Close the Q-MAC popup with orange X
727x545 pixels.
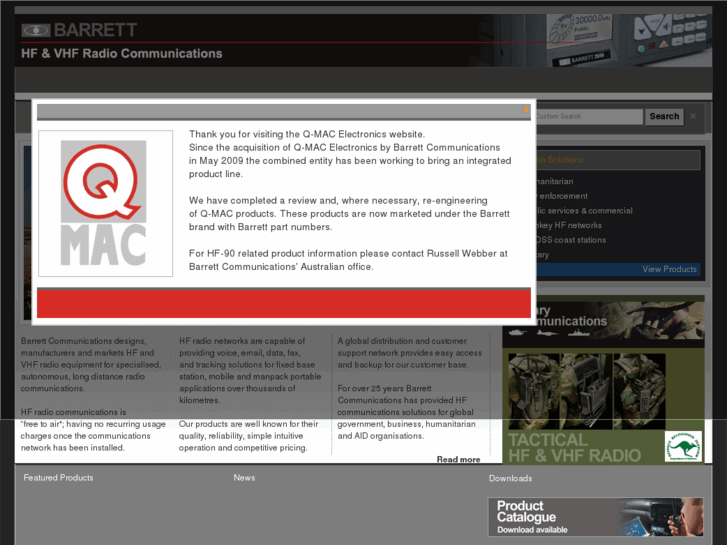(525, 110)
